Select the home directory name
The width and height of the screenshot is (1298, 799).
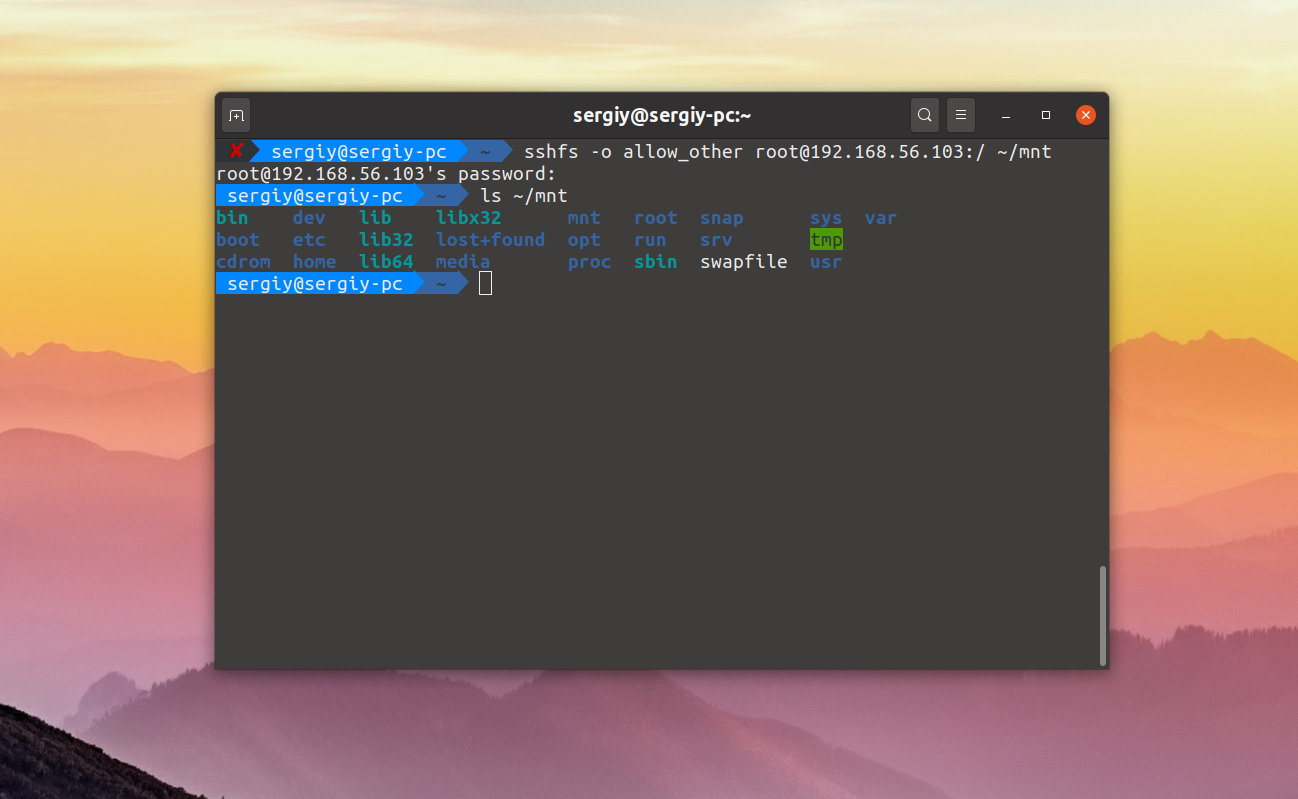pyautogui.click(x=314, y=262)
